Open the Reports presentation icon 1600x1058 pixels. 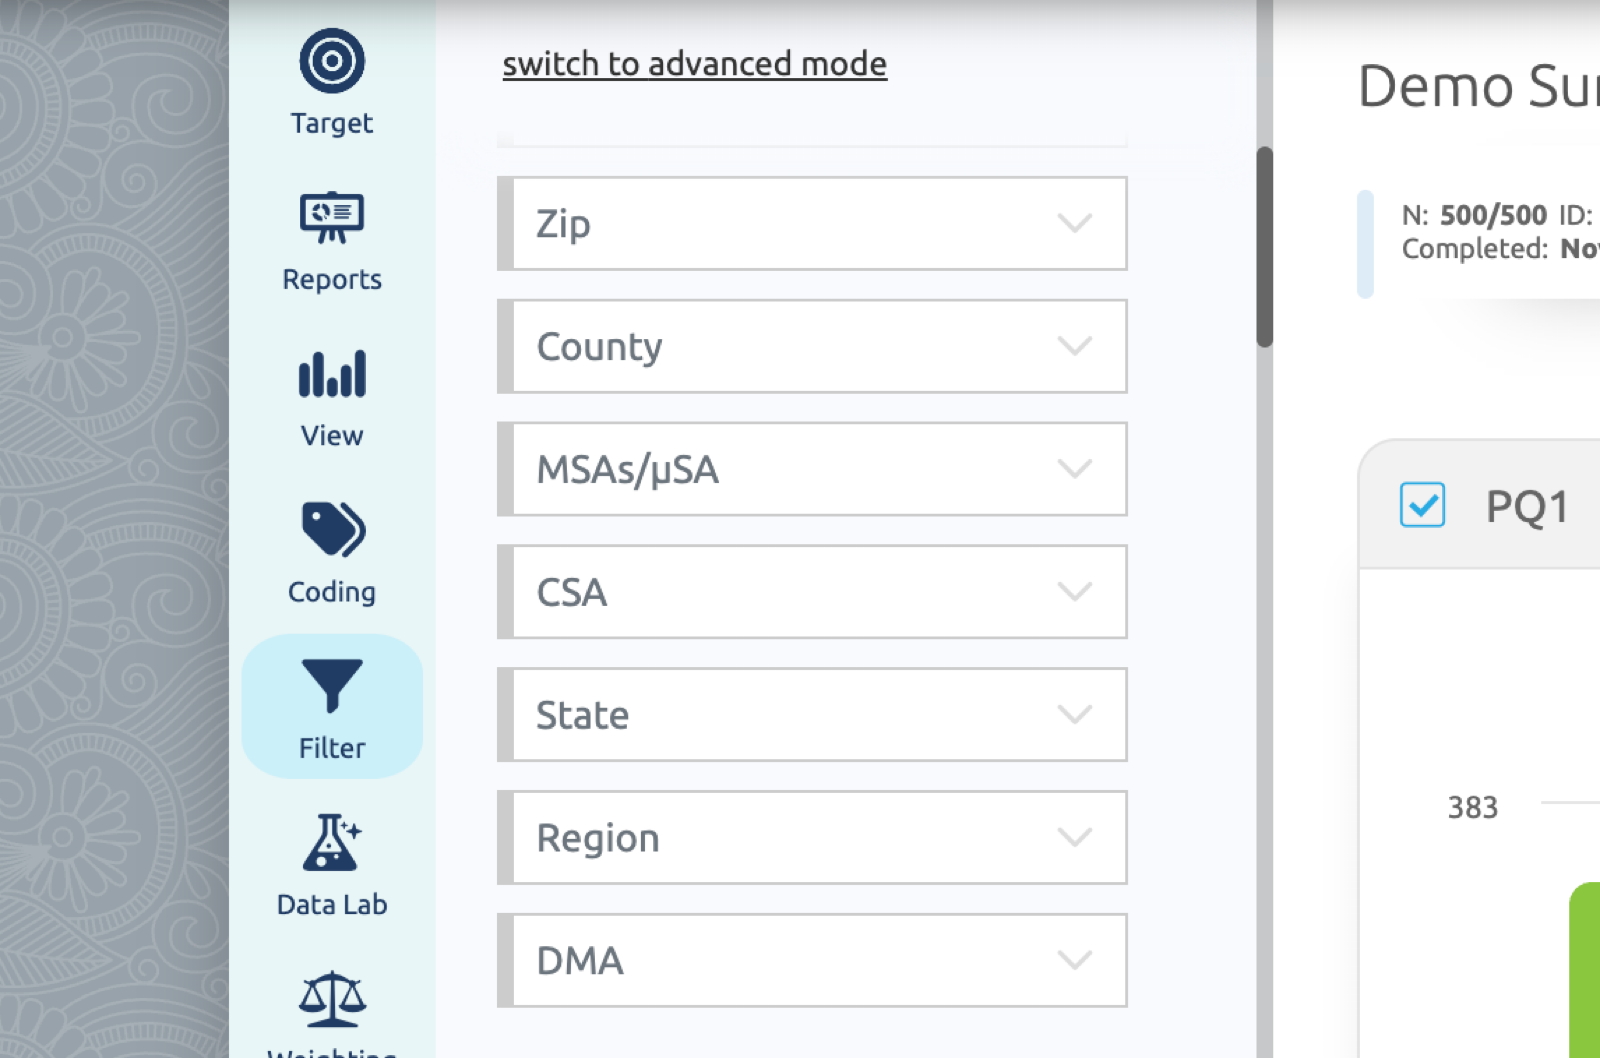332,217
